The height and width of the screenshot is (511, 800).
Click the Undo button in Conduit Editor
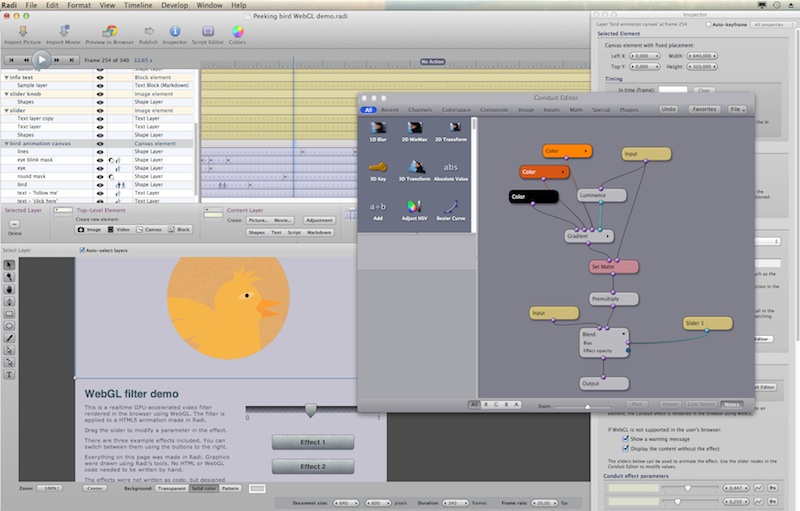[668, 108]
